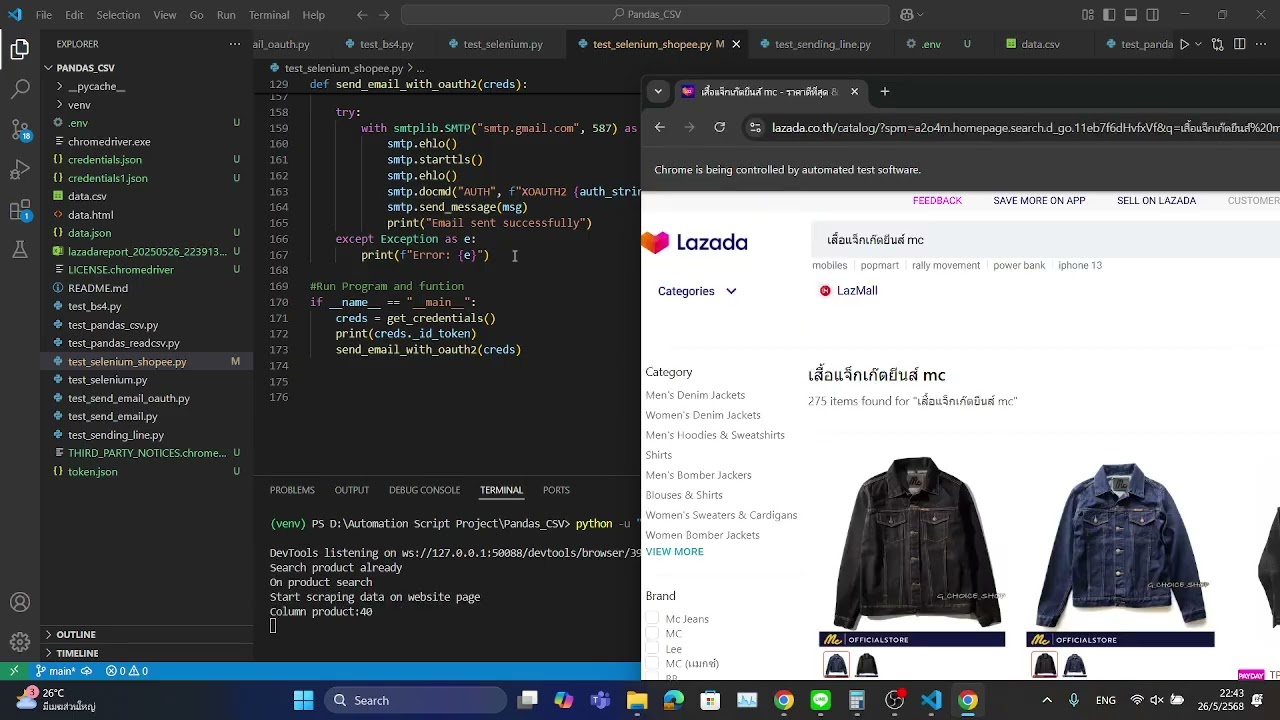Check the Lee brand checkbox
This screenshot has width=1280, height=720.
tap(652, 649)
